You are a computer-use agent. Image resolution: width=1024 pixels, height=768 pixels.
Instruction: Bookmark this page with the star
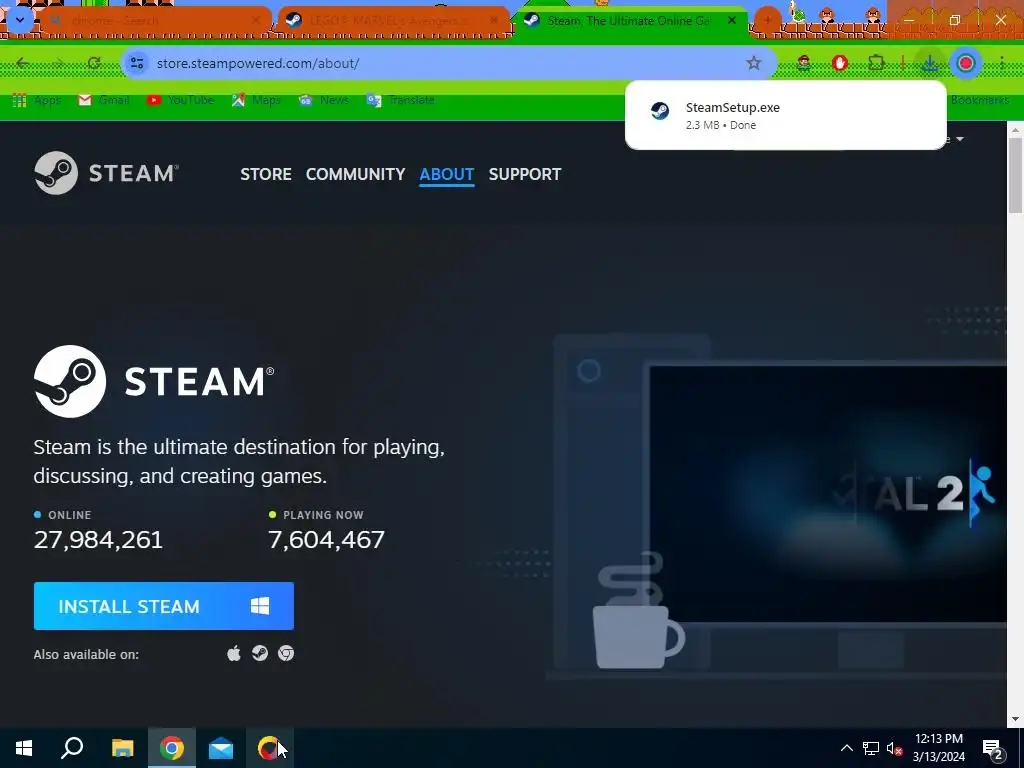[x=754, y=63]
